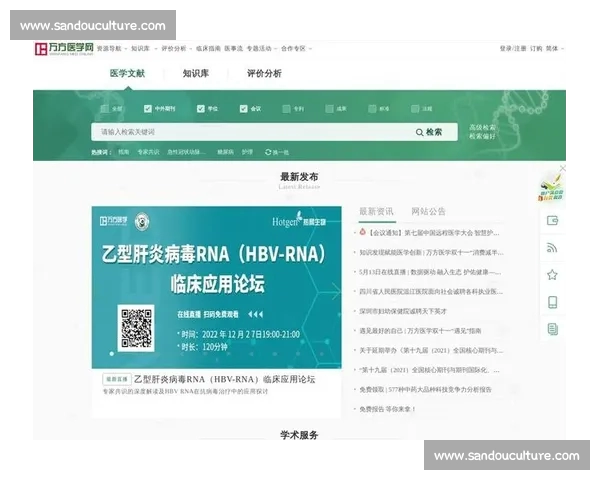The height and width of the screenshot is (480, 600).
Task: Open news 关于延期举办《第十九届(2021)
Action: [x=431, y=350]
